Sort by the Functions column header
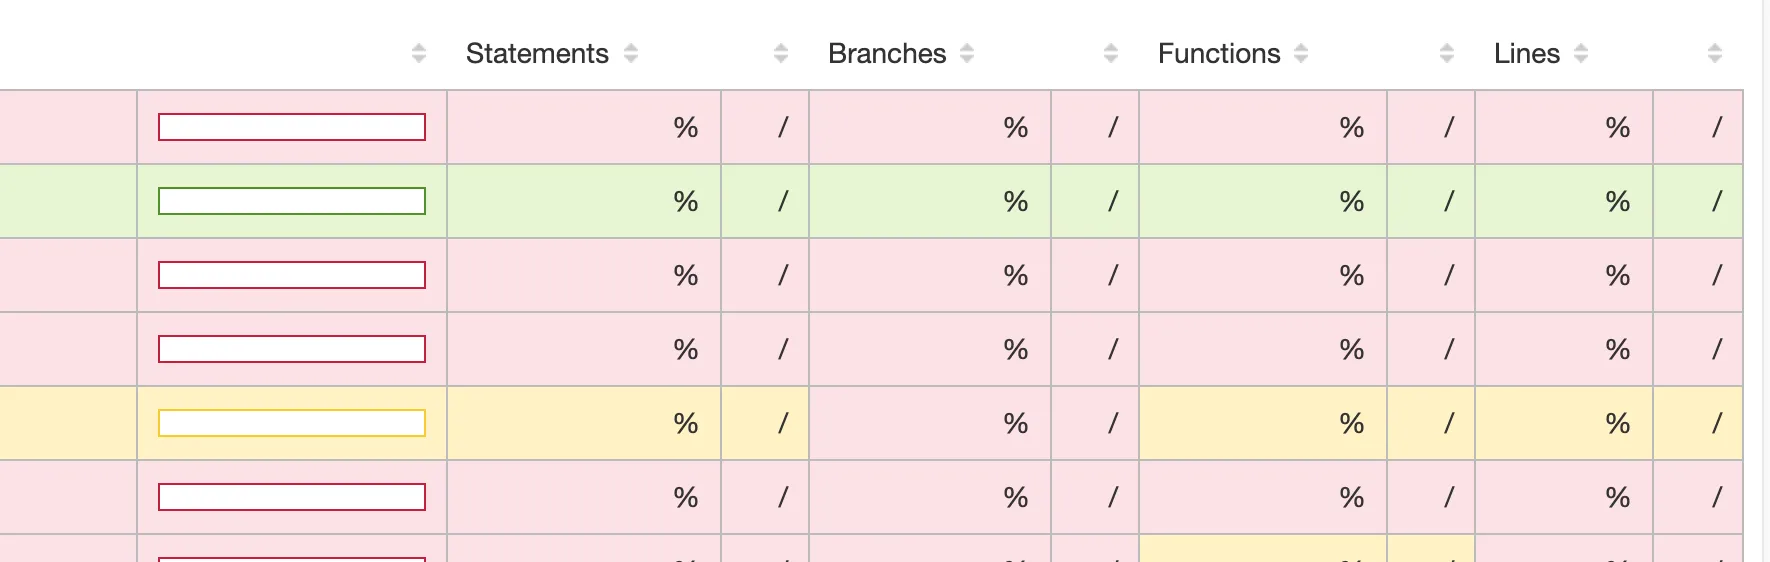The width and height of the screenshot is (1770, 562). point(1219,53)
